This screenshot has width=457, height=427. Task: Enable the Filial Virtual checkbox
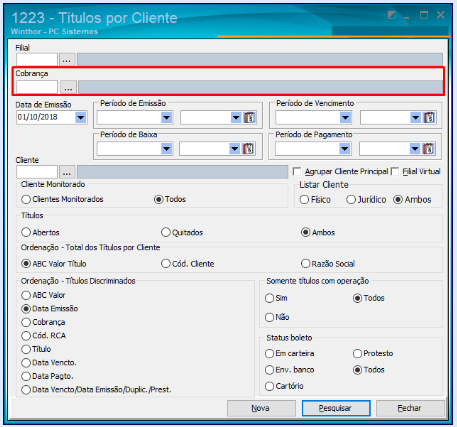(x=395, y=171)
